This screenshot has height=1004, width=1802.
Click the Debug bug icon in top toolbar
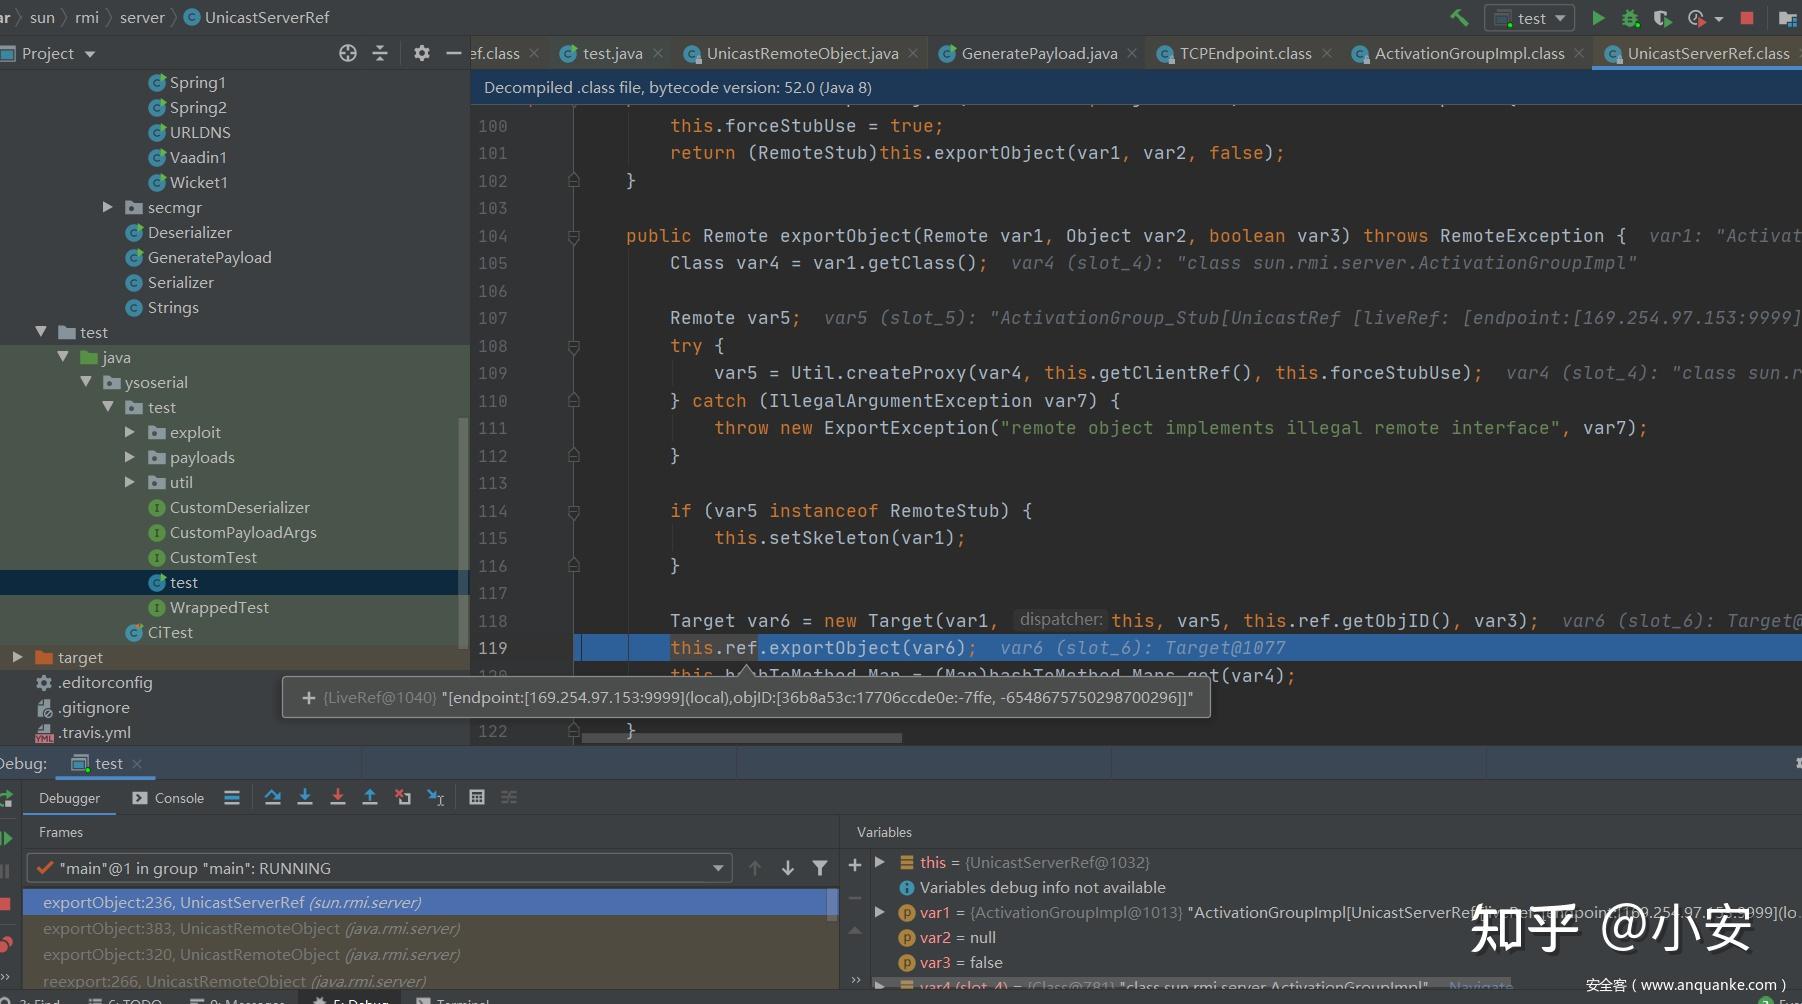(1630, 18)
